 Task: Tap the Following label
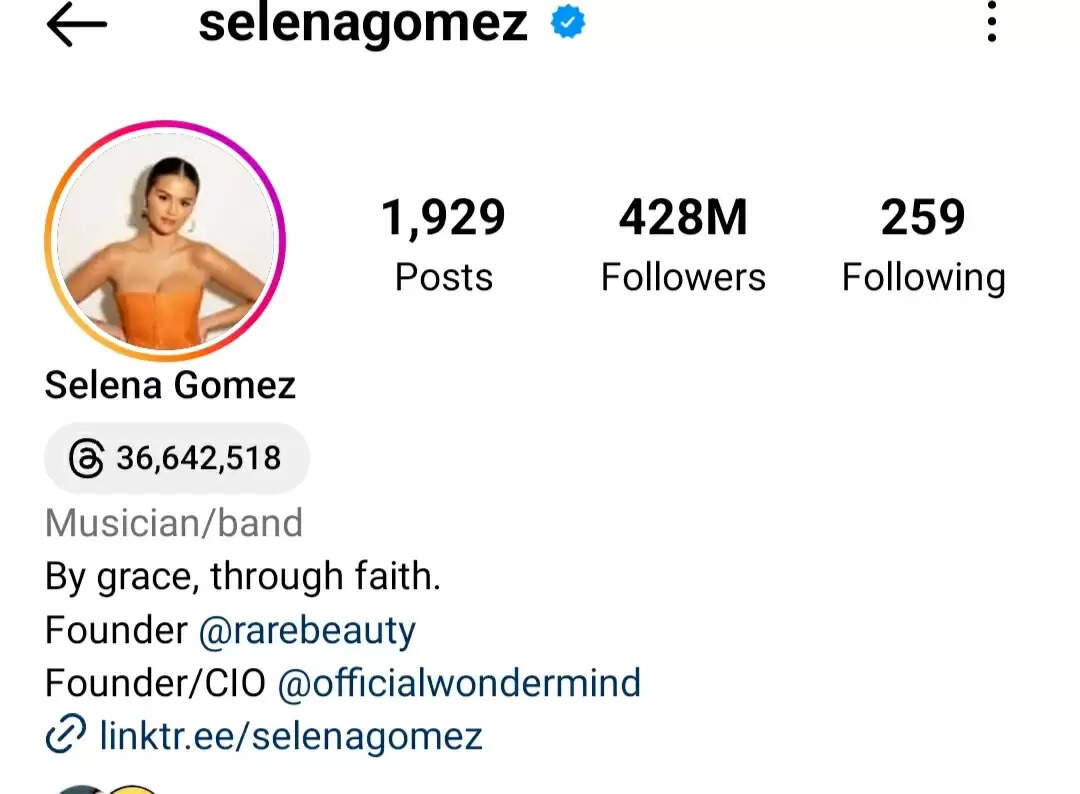924,279
